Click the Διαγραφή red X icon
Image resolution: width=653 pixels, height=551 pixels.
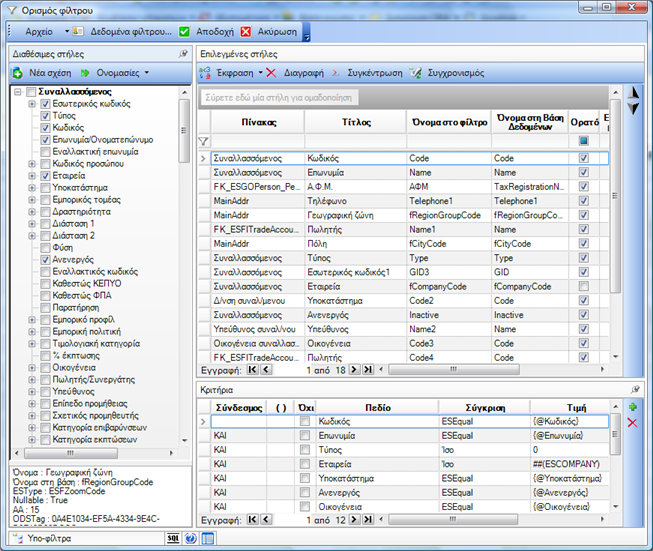[x=271, y=73]
